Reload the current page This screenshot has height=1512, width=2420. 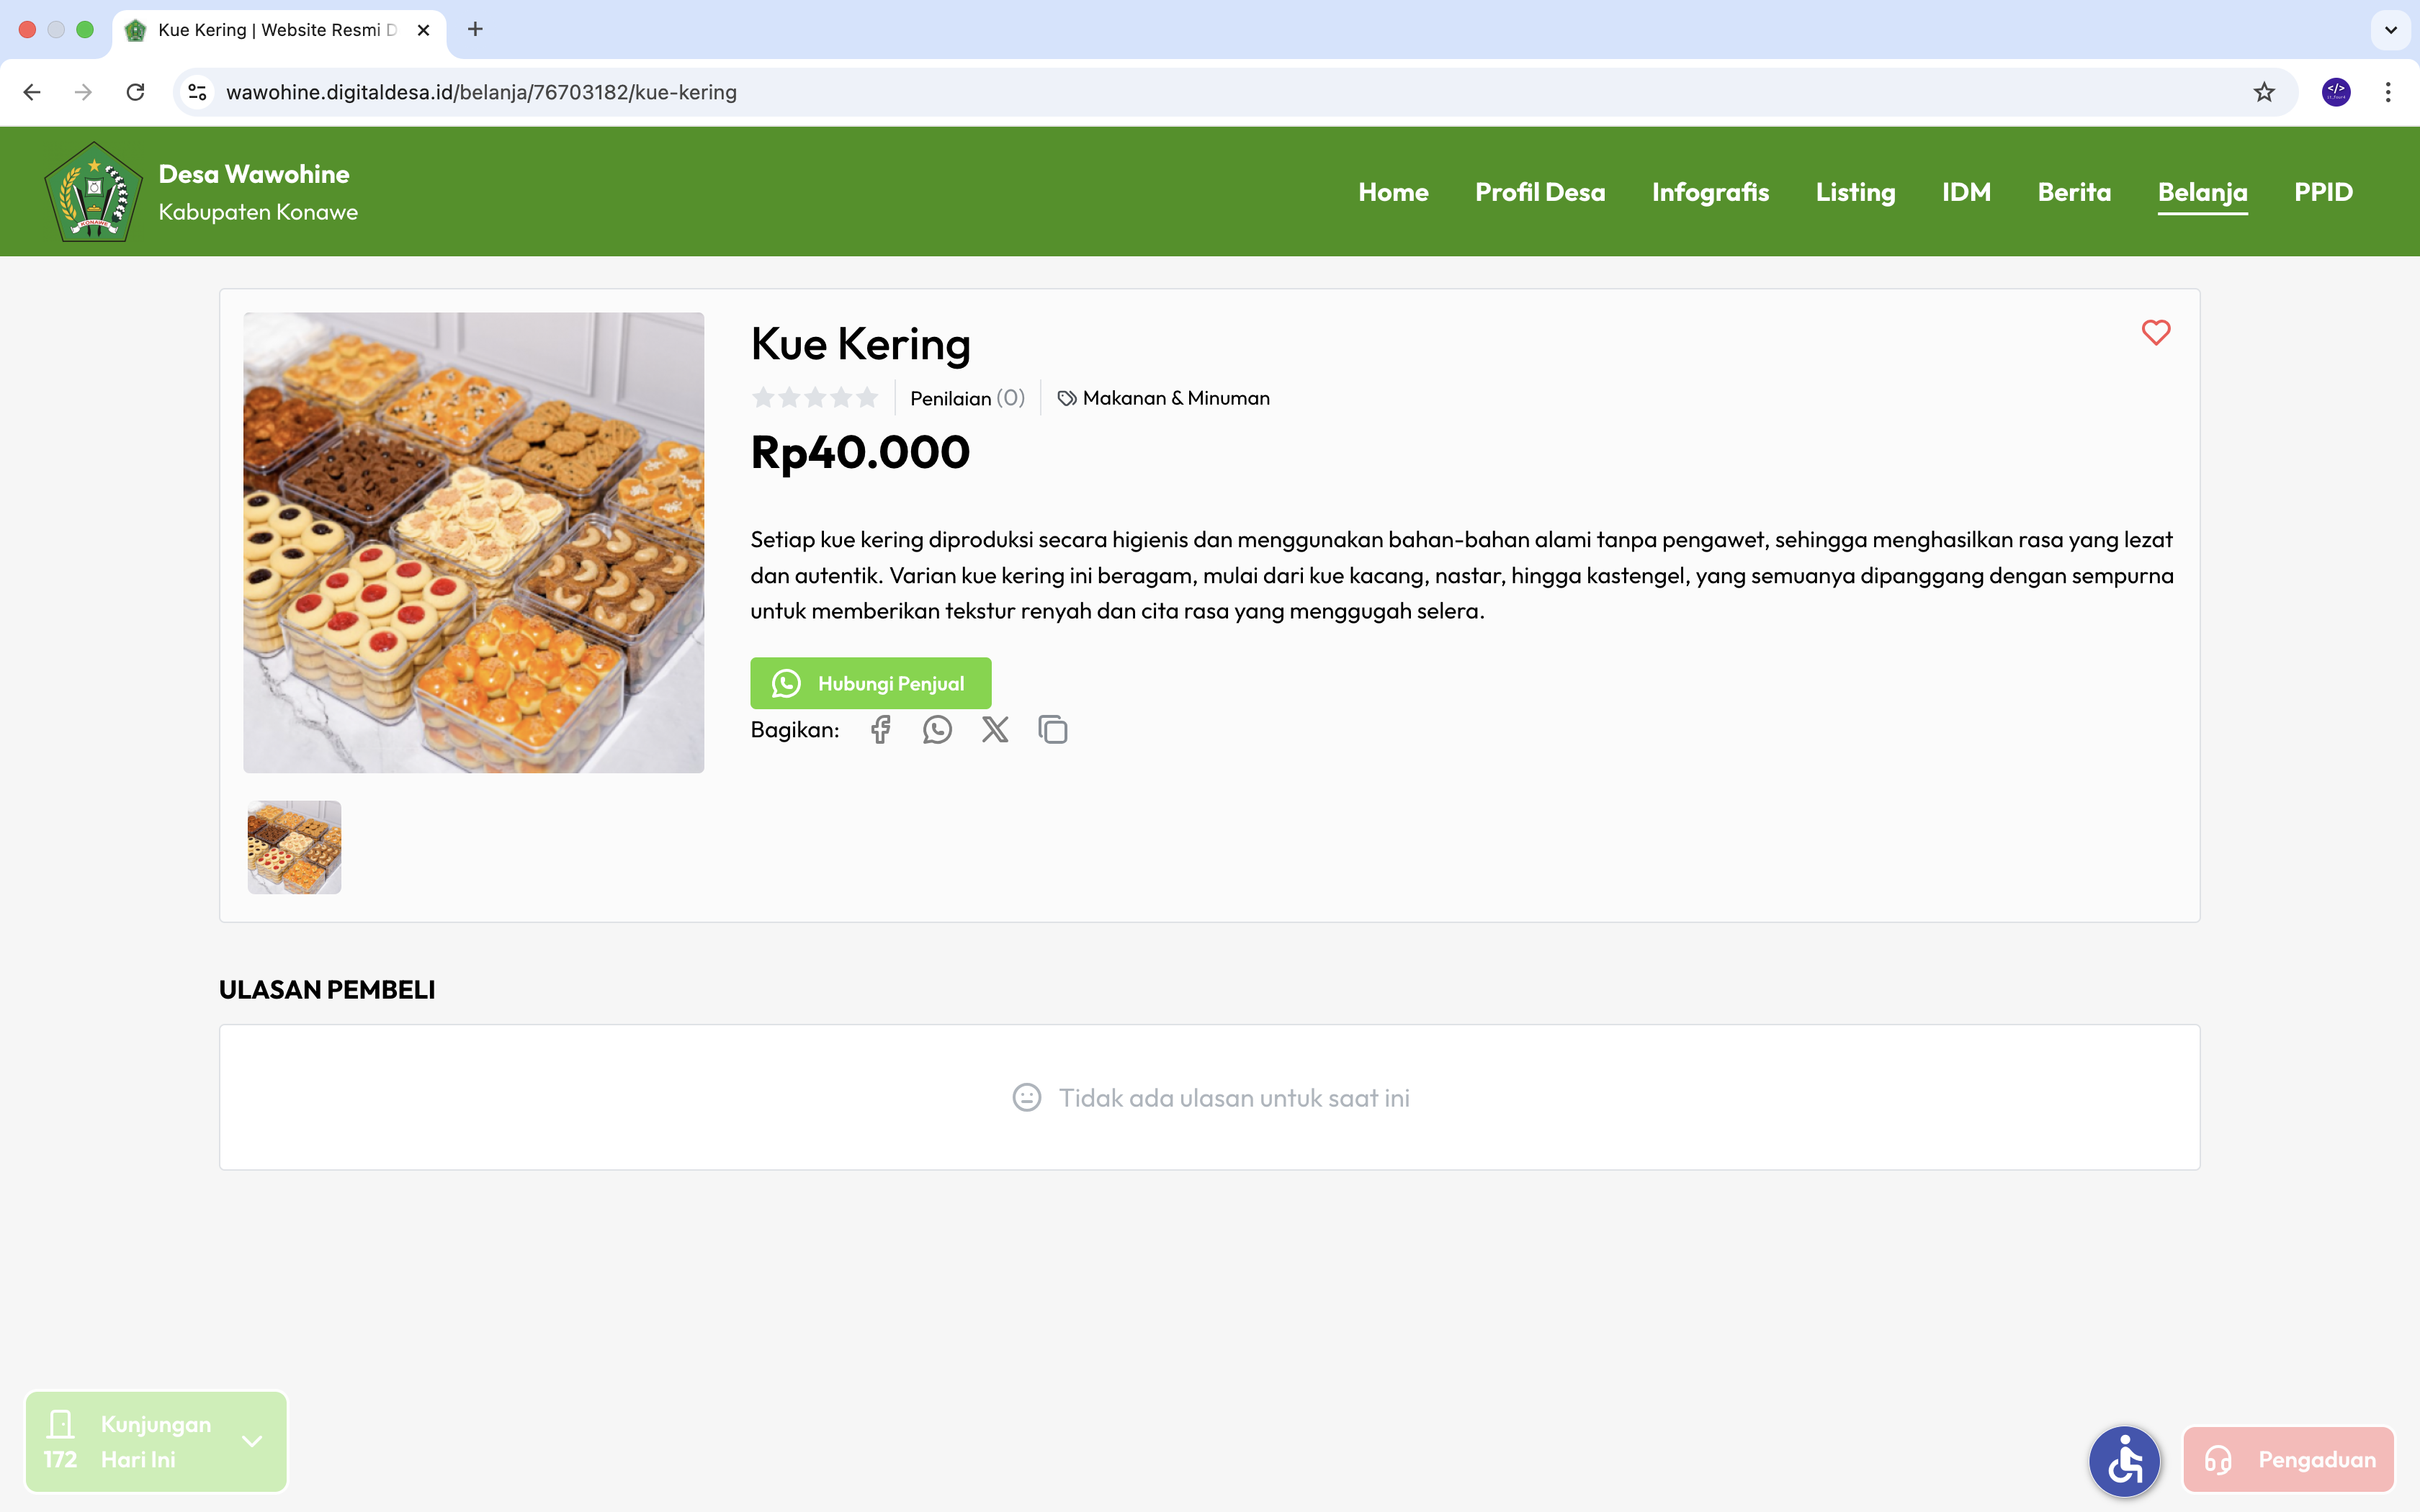tap(136, 92)
